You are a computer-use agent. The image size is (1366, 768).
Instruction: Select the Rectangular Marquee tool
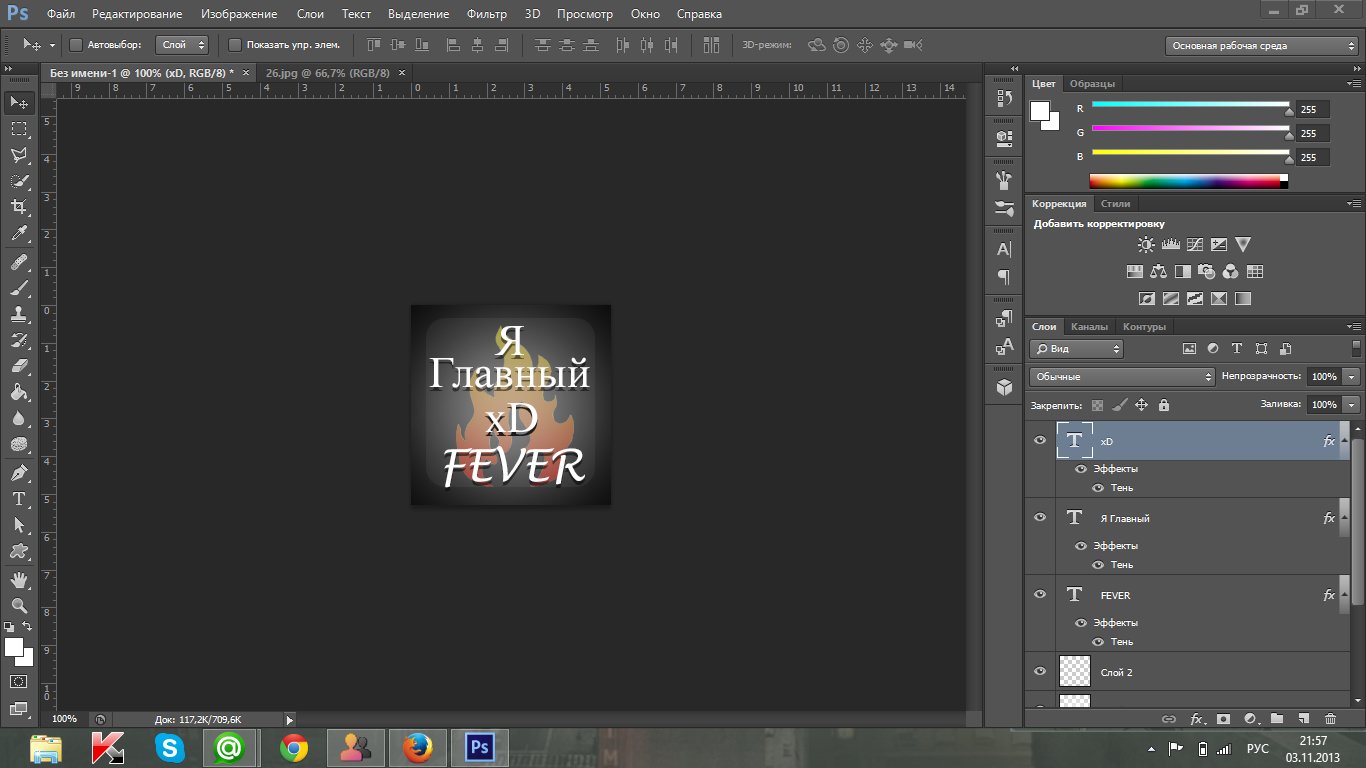[19, 129]
